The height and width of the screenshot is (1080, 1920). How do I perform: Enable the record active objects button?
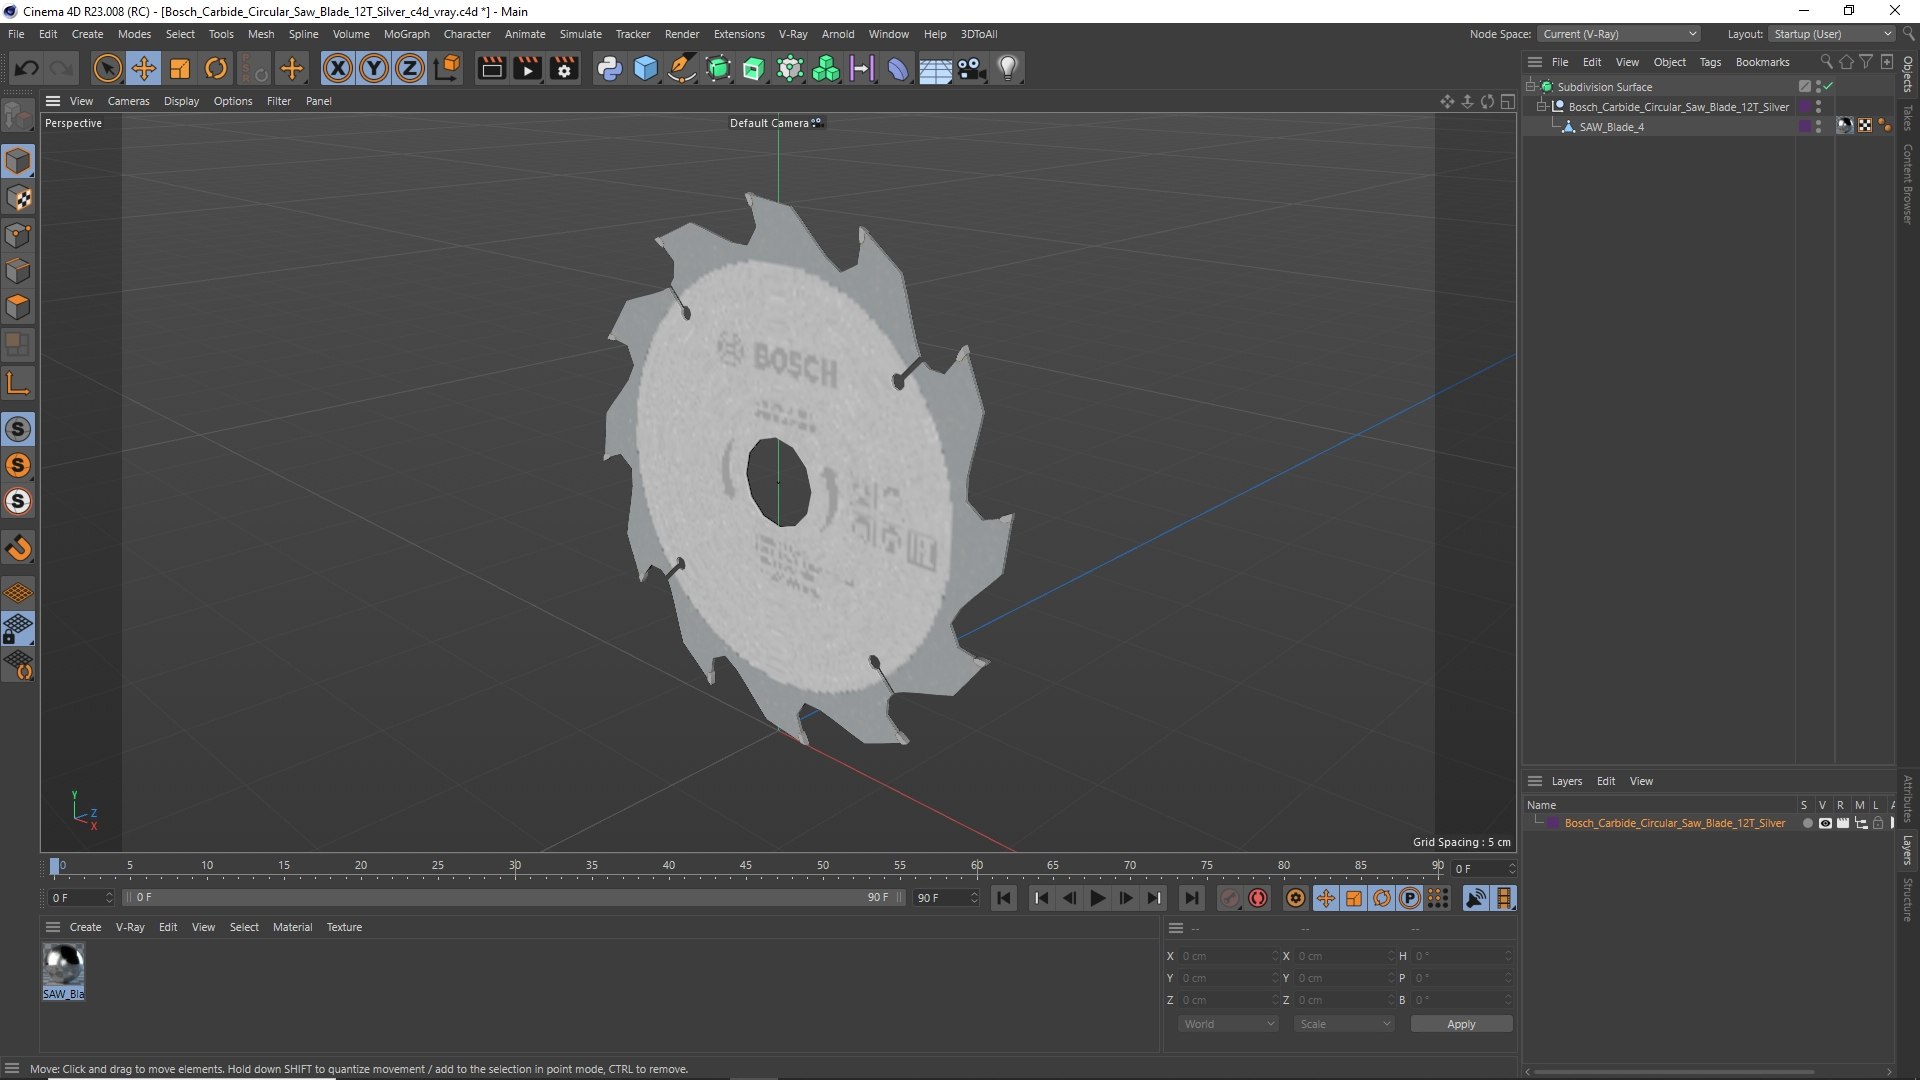(1258, 898)
